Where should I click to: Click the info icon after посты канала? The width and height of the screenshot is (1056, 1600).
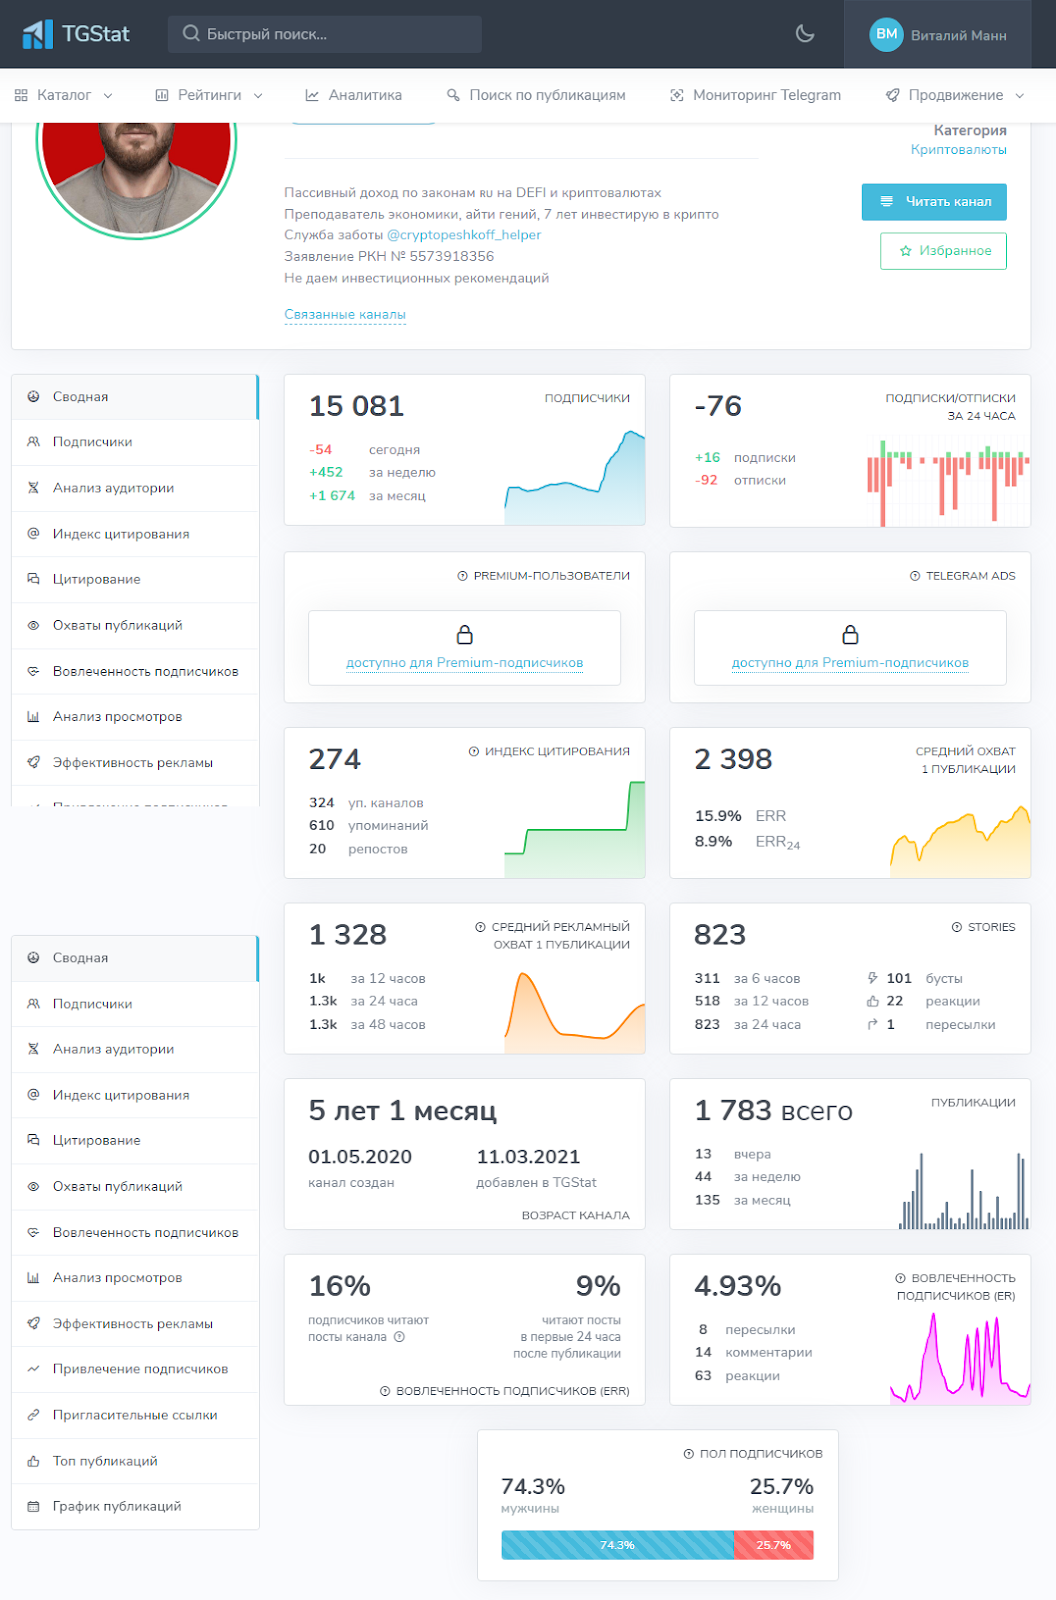pos(399,1337)
